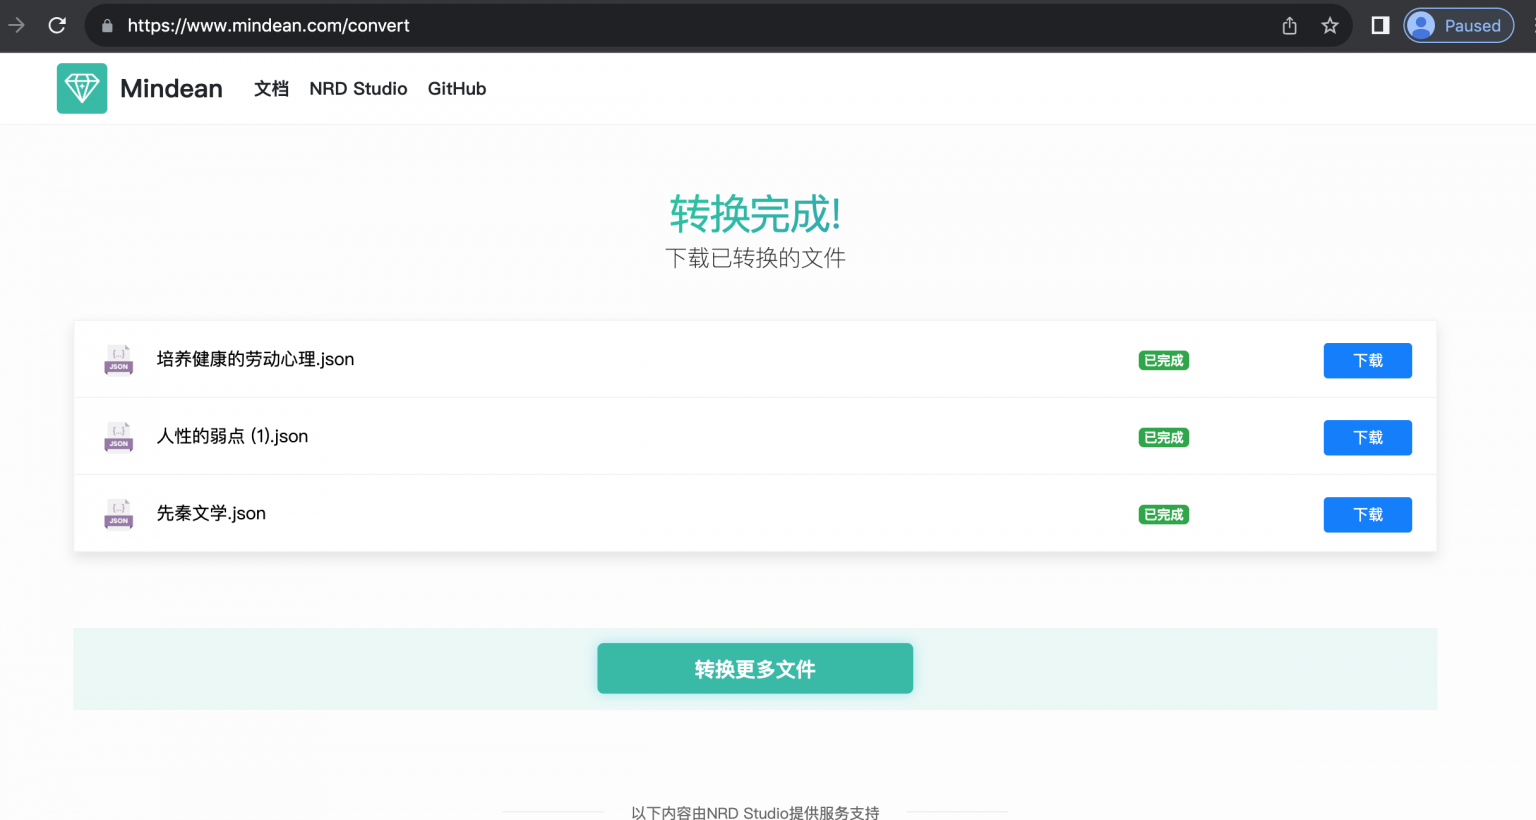Click inside the address bar
This screenshot has width=1536, height=820.
pos(600,25)
